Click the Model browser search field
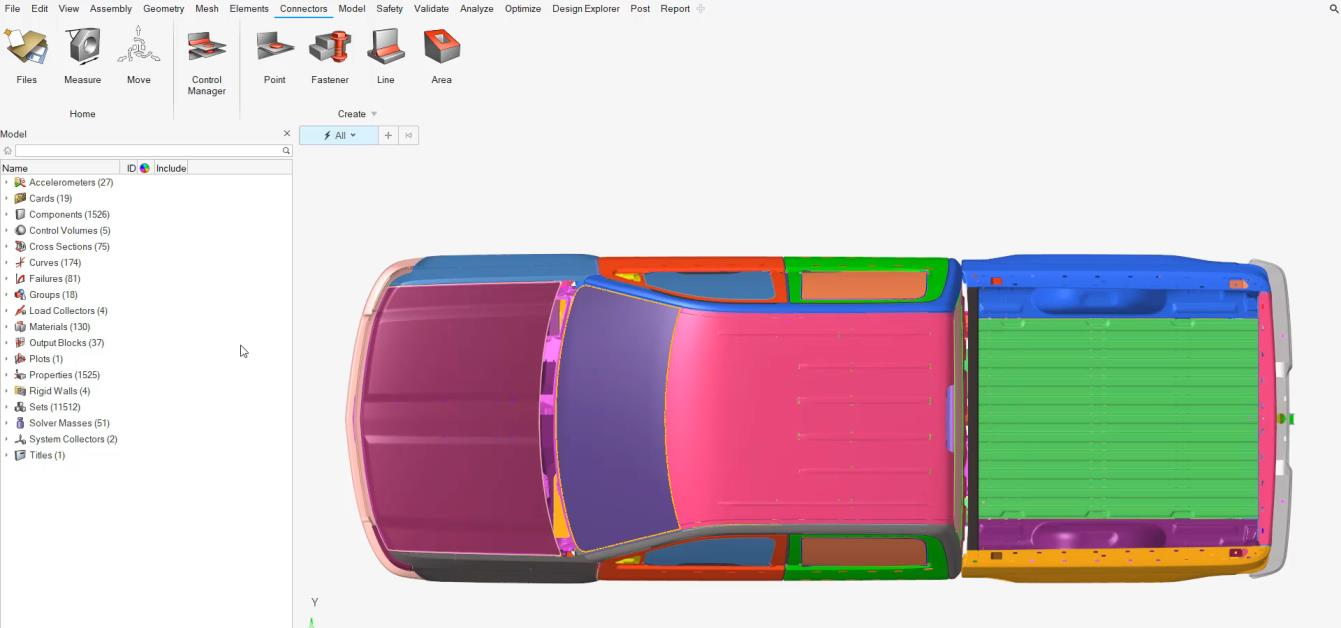 pos(148,151)
